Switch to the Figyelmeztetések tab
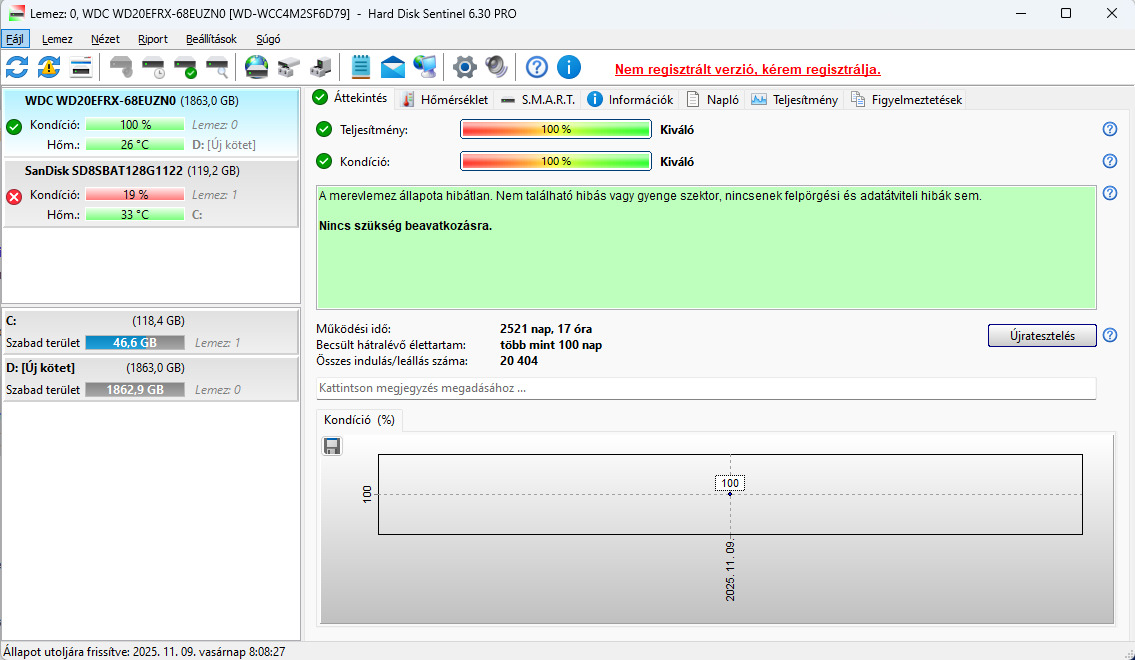Screen dimensions: 1135x660 click(x=906, y=100)
